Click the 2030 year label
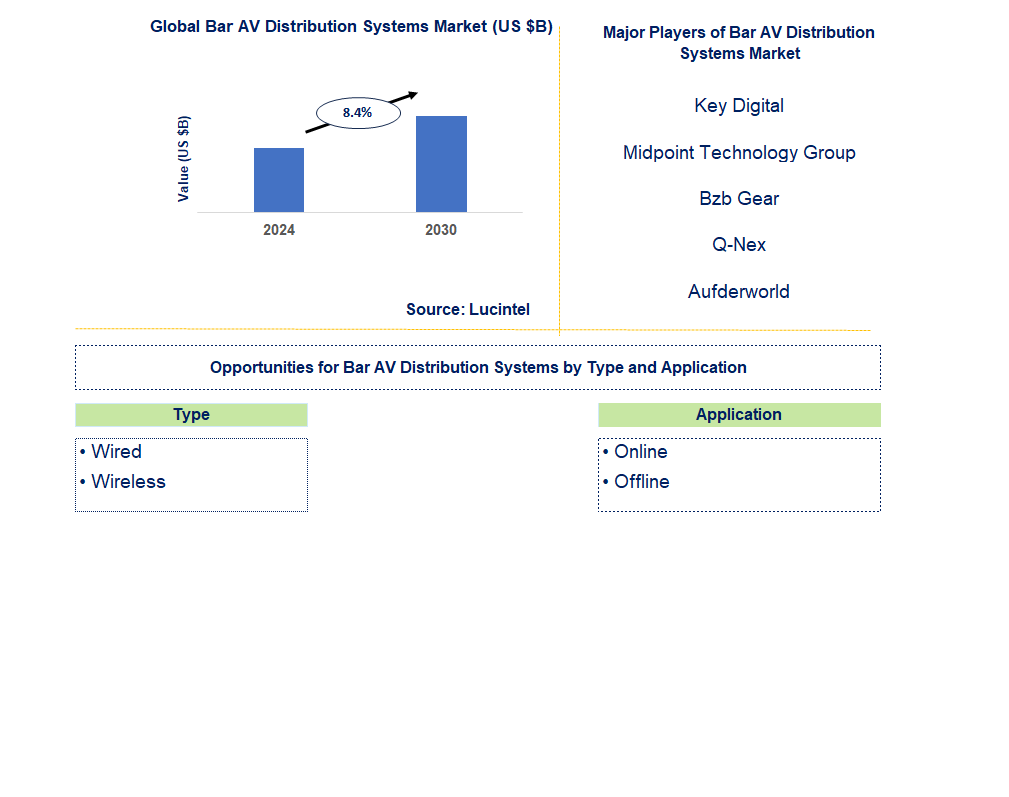The height and width of the screenshot is (797, 1009). [x=440, y=229]
